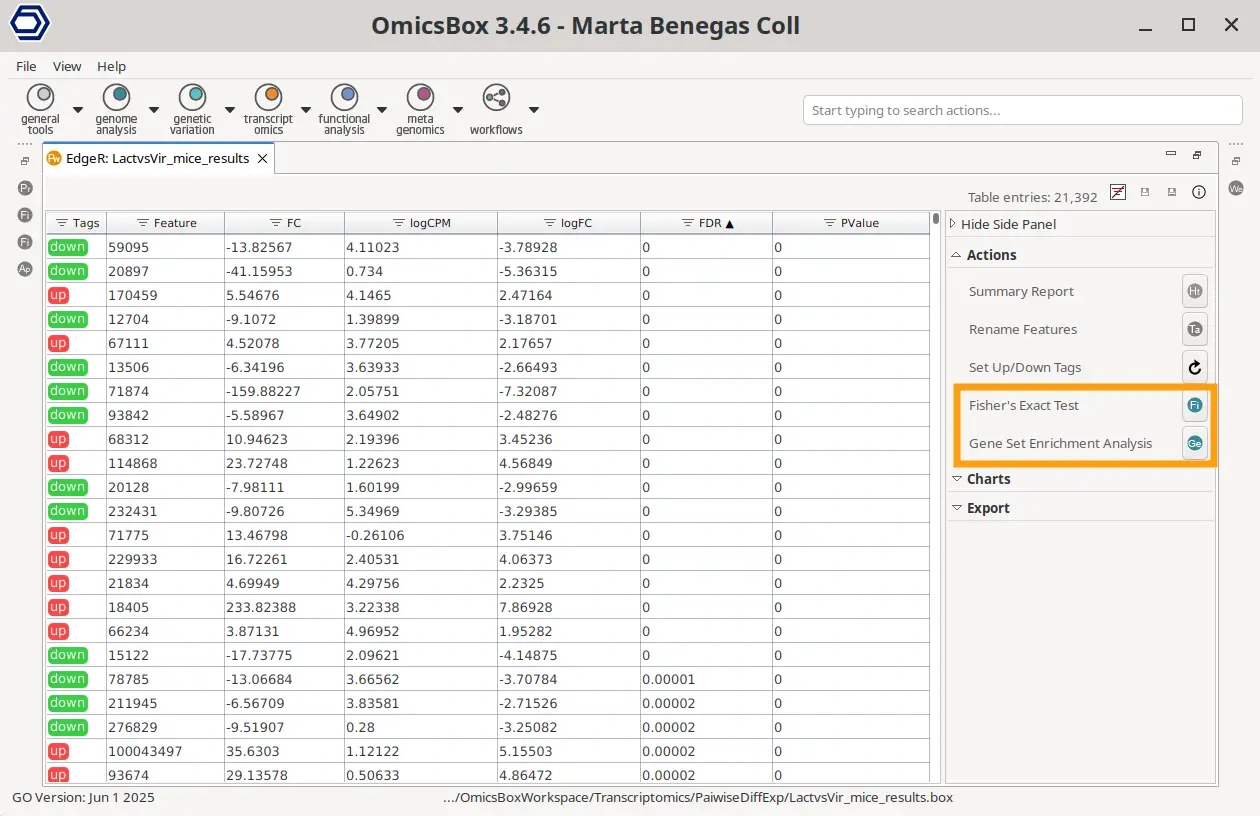Open the general tools toolbar icon
The width and height of the screenshot is (1260, 816).
pyautogui.click(x=40, y=97)
